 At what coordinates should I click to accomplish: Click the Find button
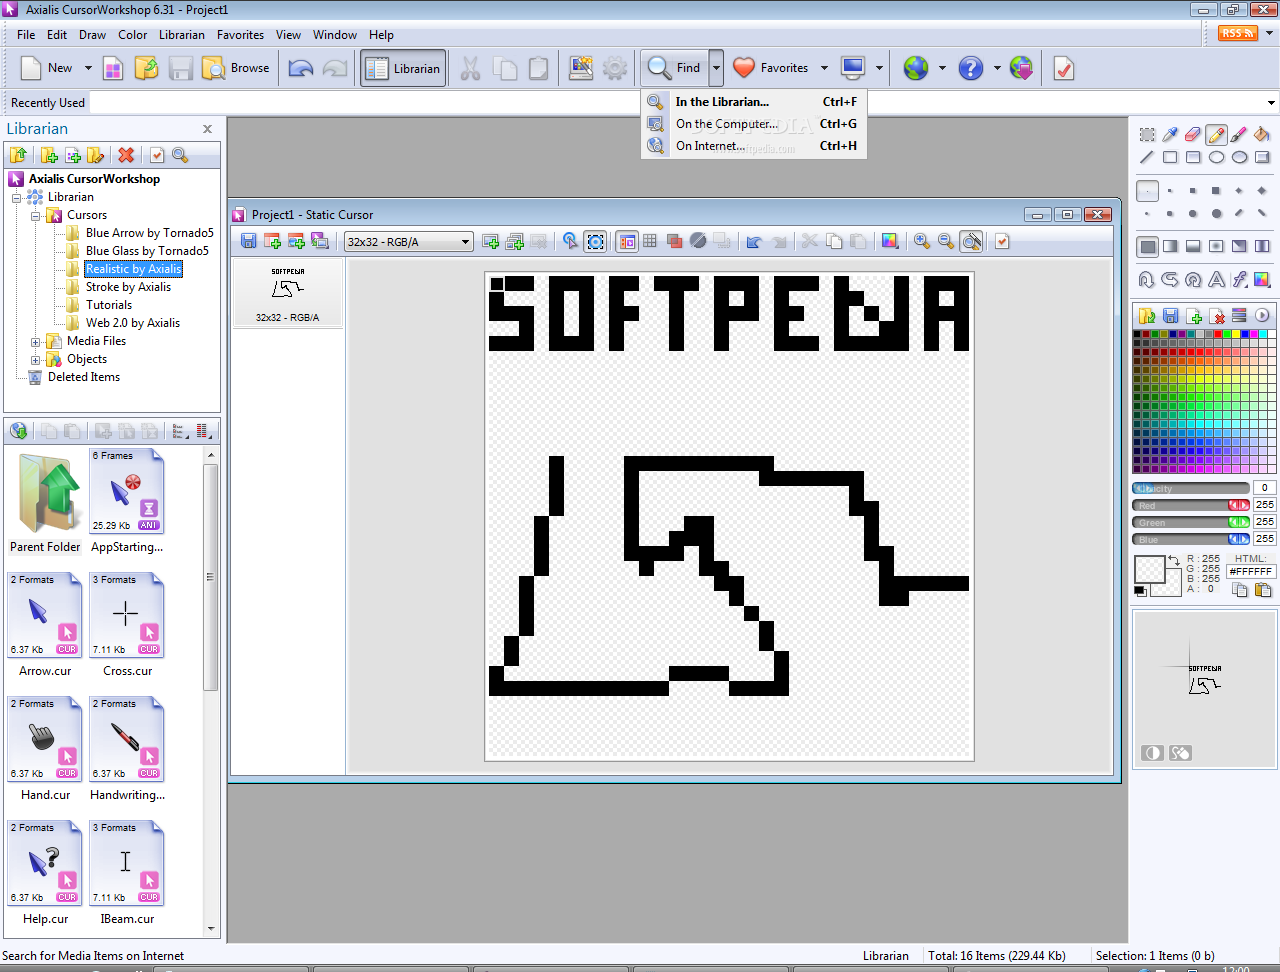(675, 68)
